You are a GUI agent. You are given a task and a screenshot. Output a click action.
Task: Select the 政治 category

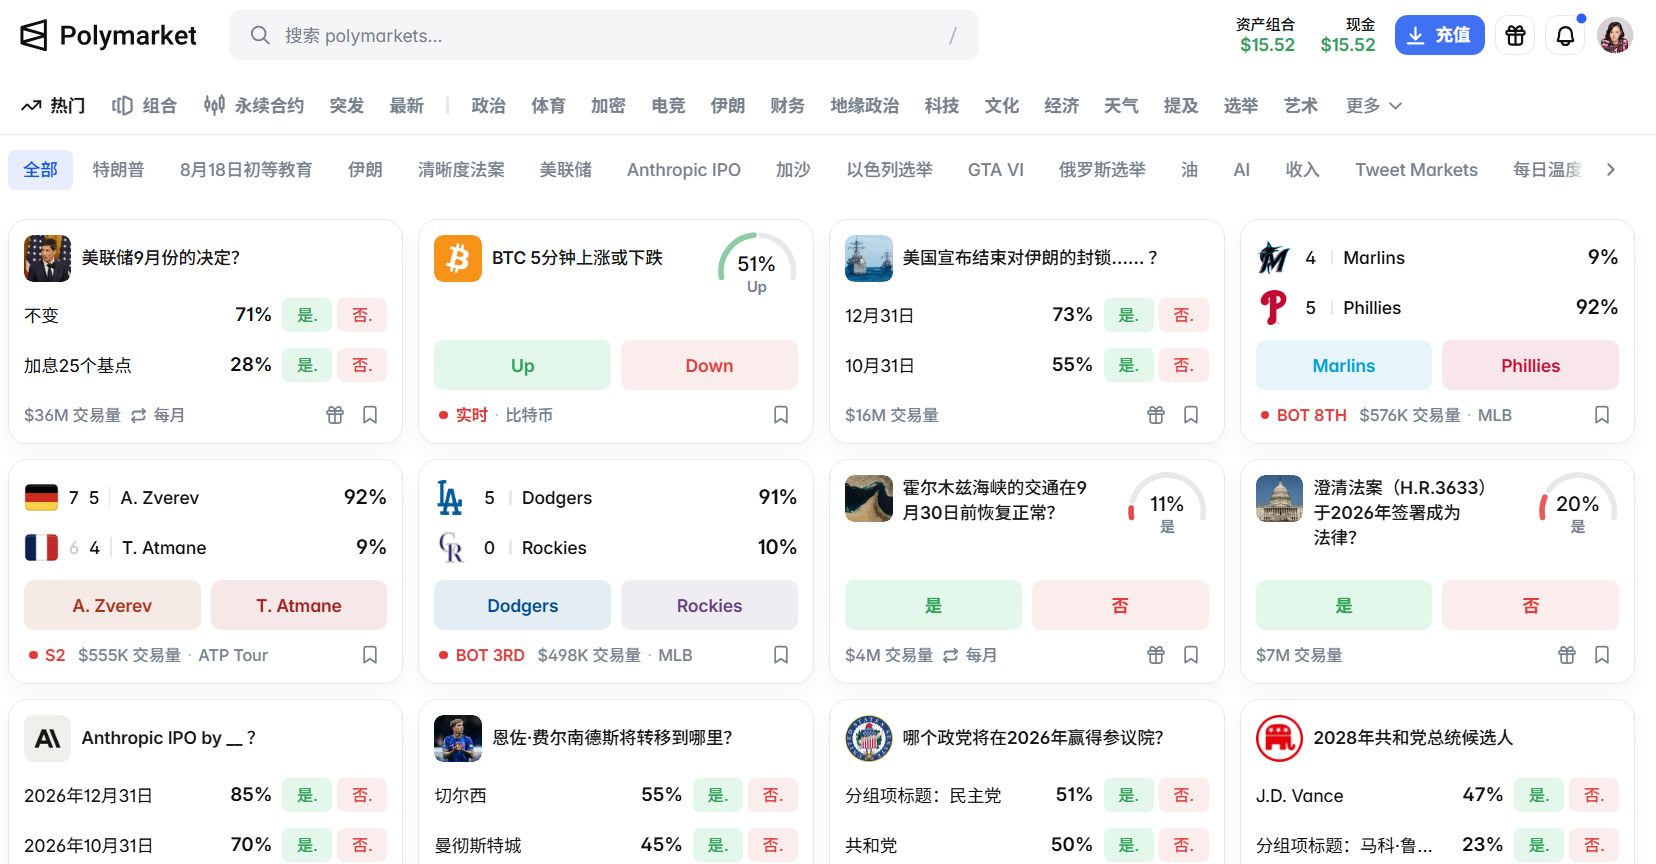click(488, 106)
